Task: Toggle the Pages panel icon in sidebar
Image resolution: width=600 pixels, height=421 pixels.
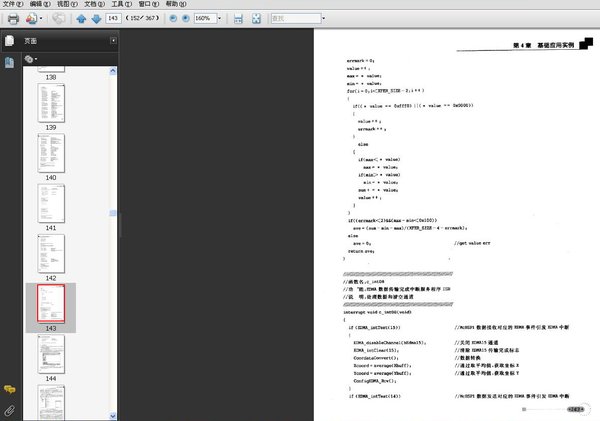Action: (10, 41)
